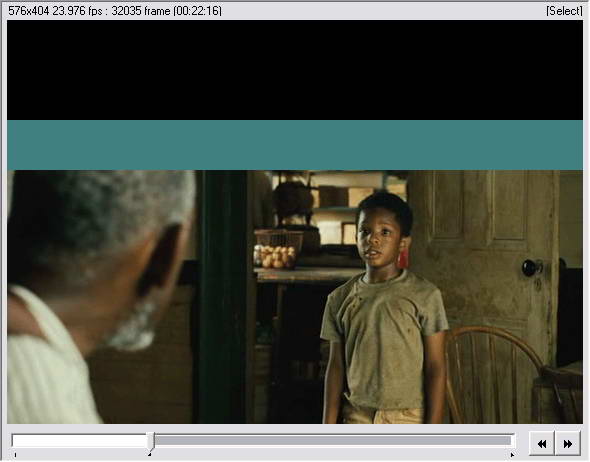
Task: Click the gray-haired man in the preview
Action: 100,296
